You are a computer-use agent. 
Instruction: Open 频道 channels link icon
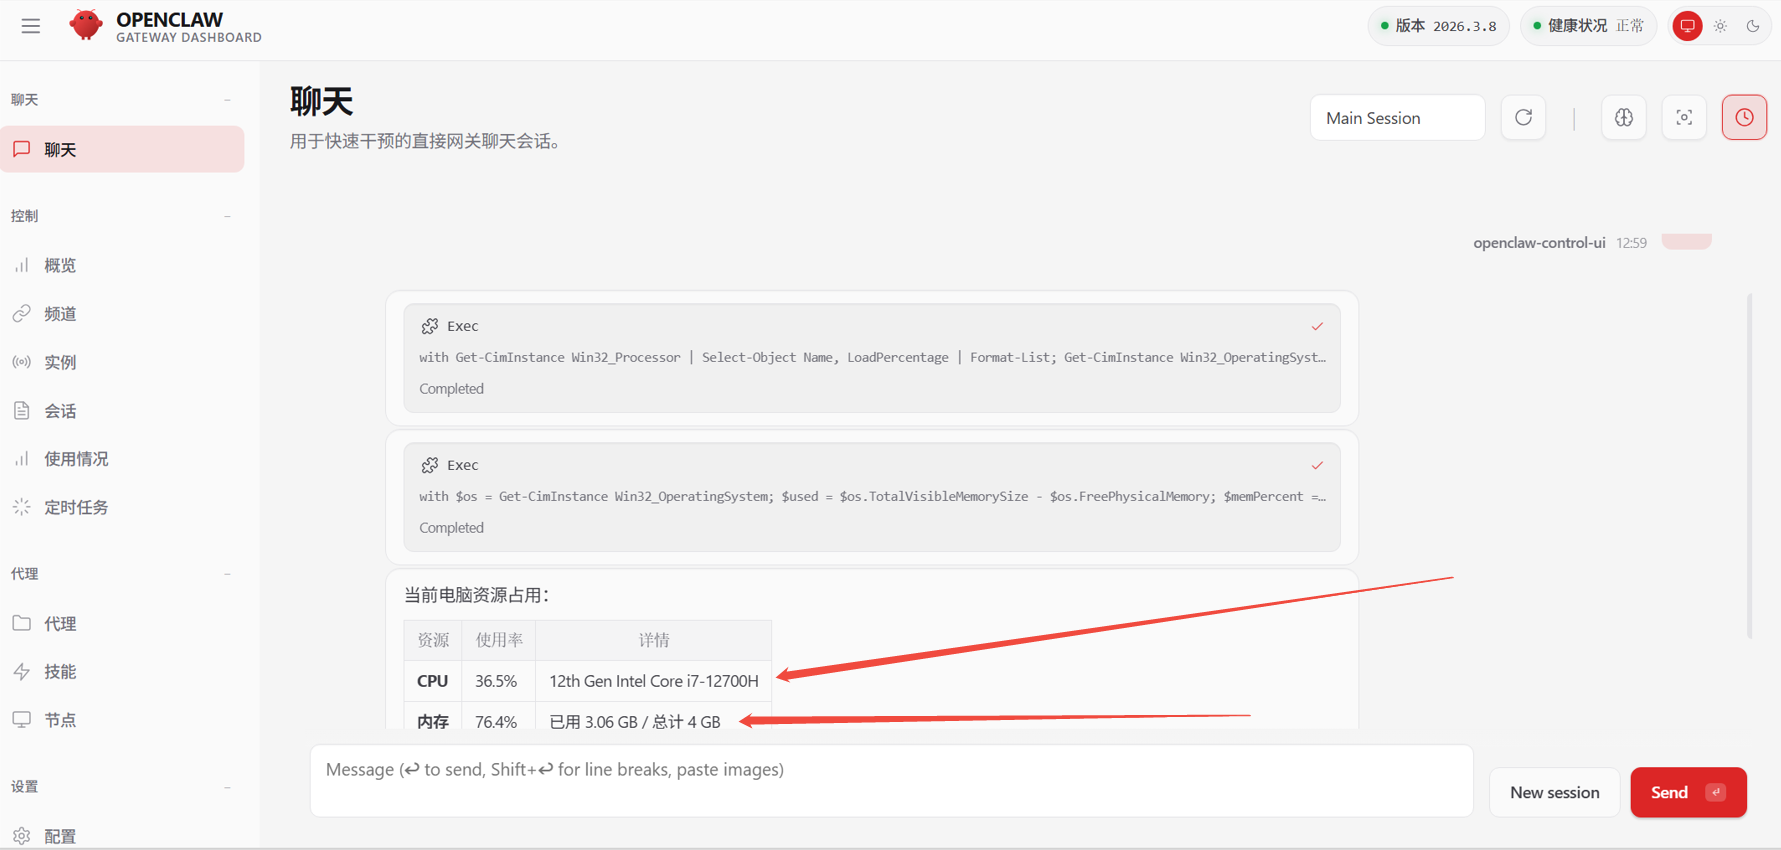tap(22, 314)
